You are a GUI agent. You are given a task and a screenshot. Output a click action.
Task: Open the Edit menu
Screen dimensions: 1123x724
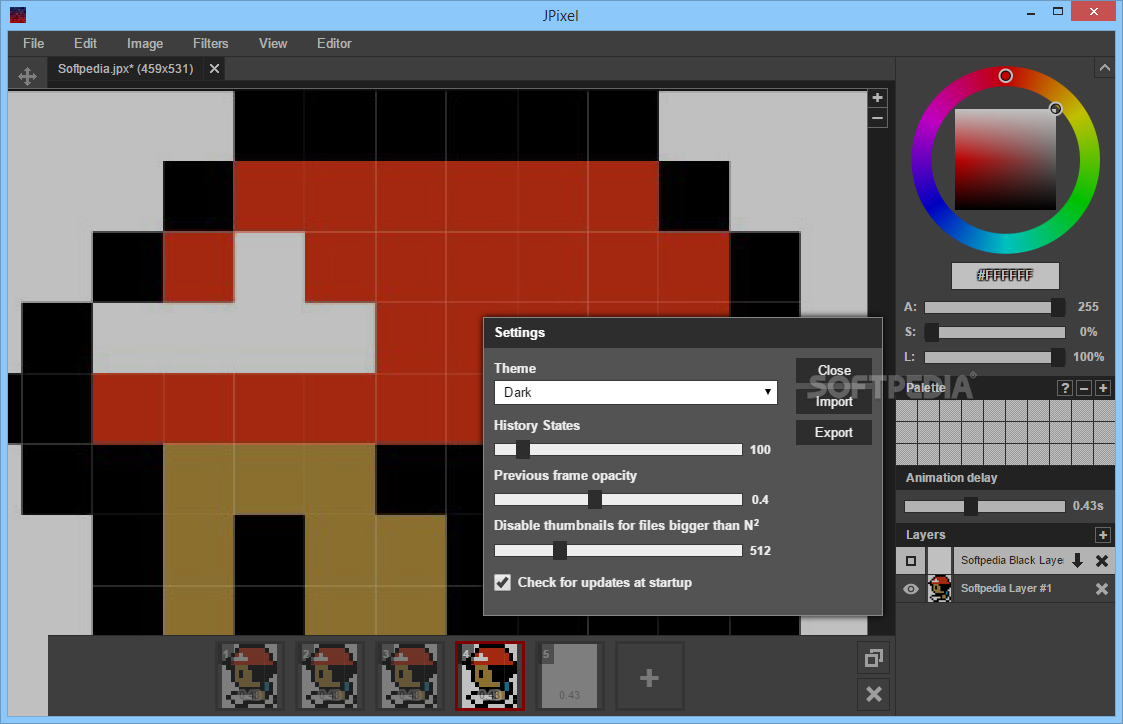coord(85,44)
